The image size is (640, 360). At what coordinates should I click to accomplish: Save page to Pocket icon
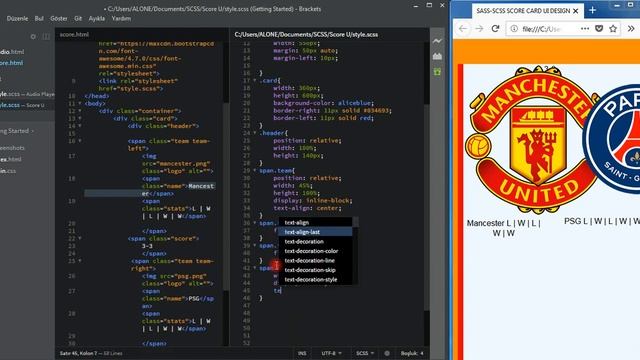(599, 29)
